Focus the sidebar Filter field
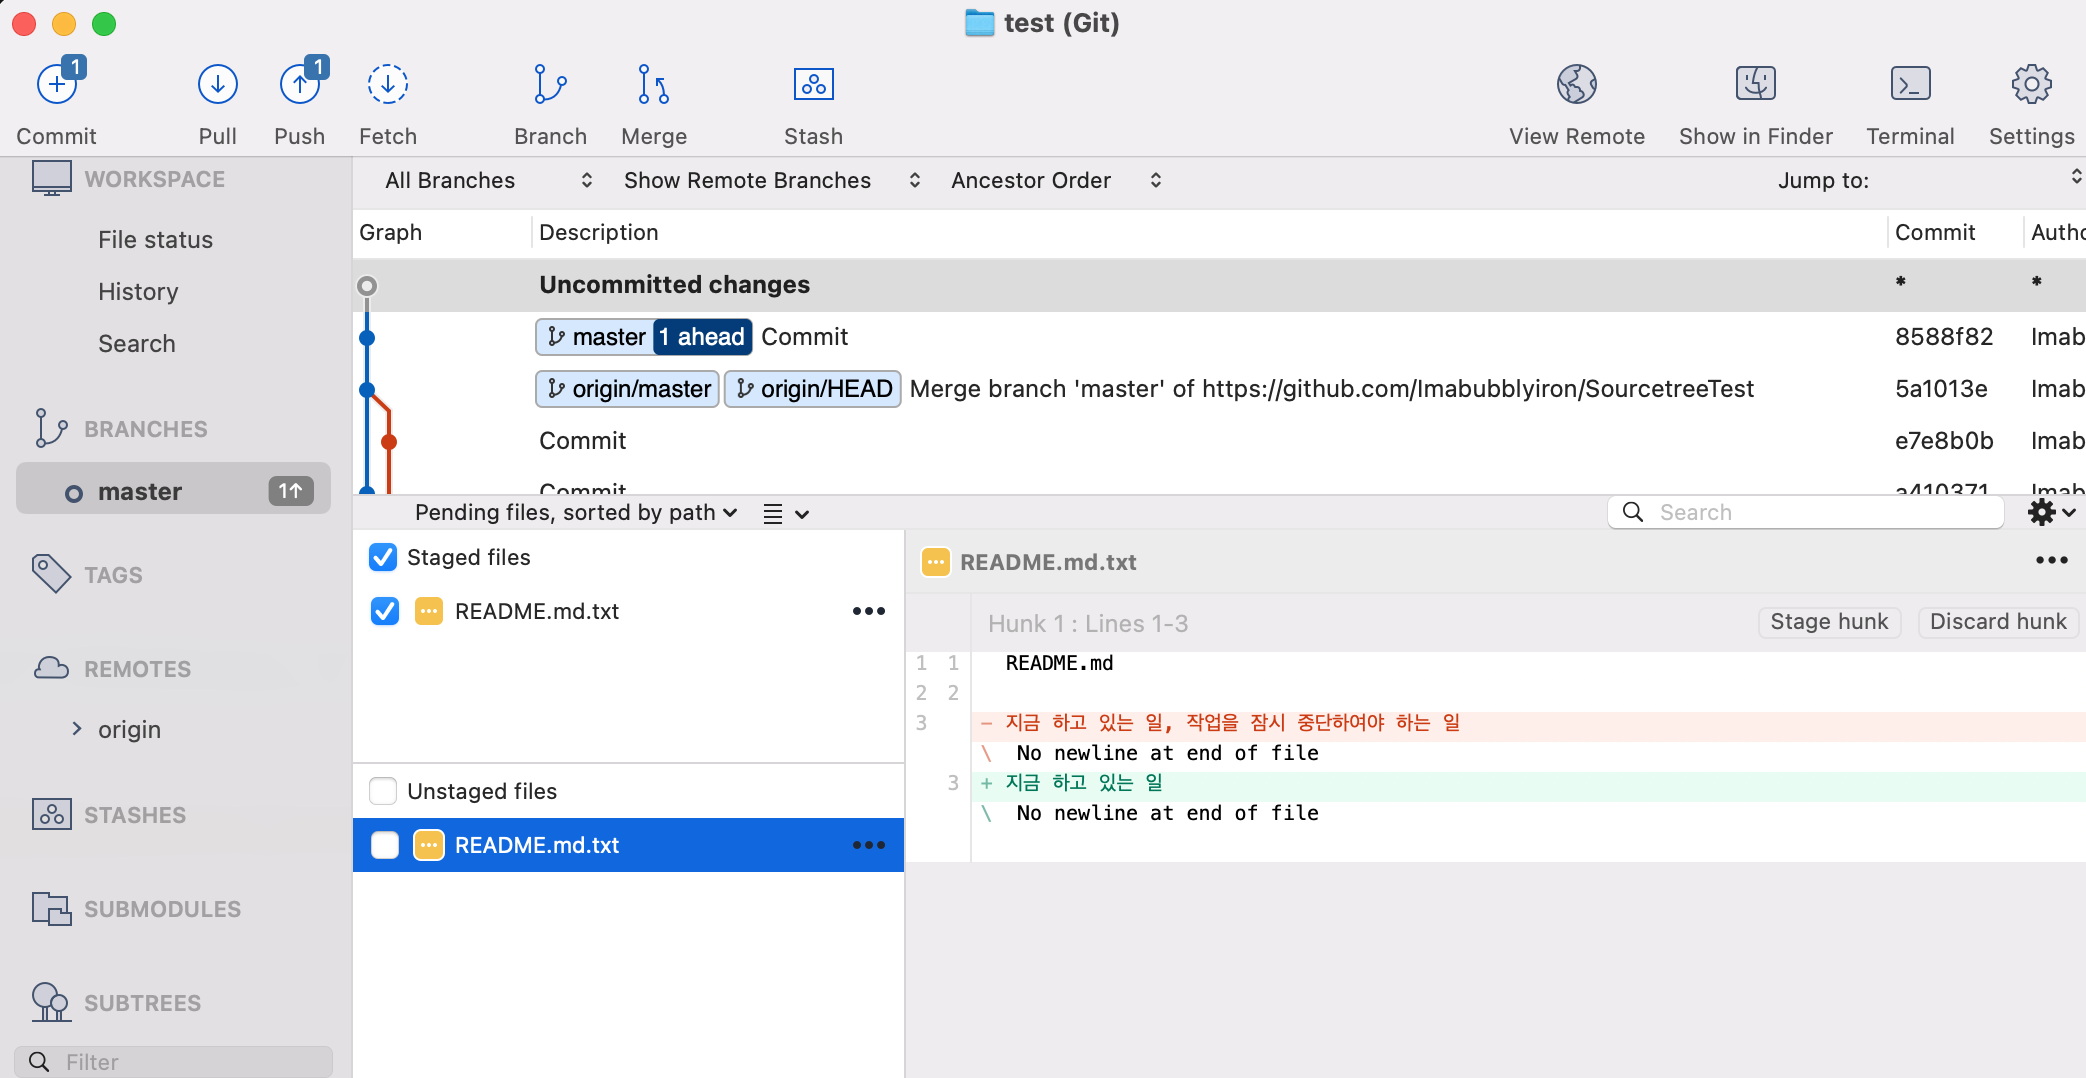The width and height of the screenshot is (2086, 1078). click(173, 1061)
